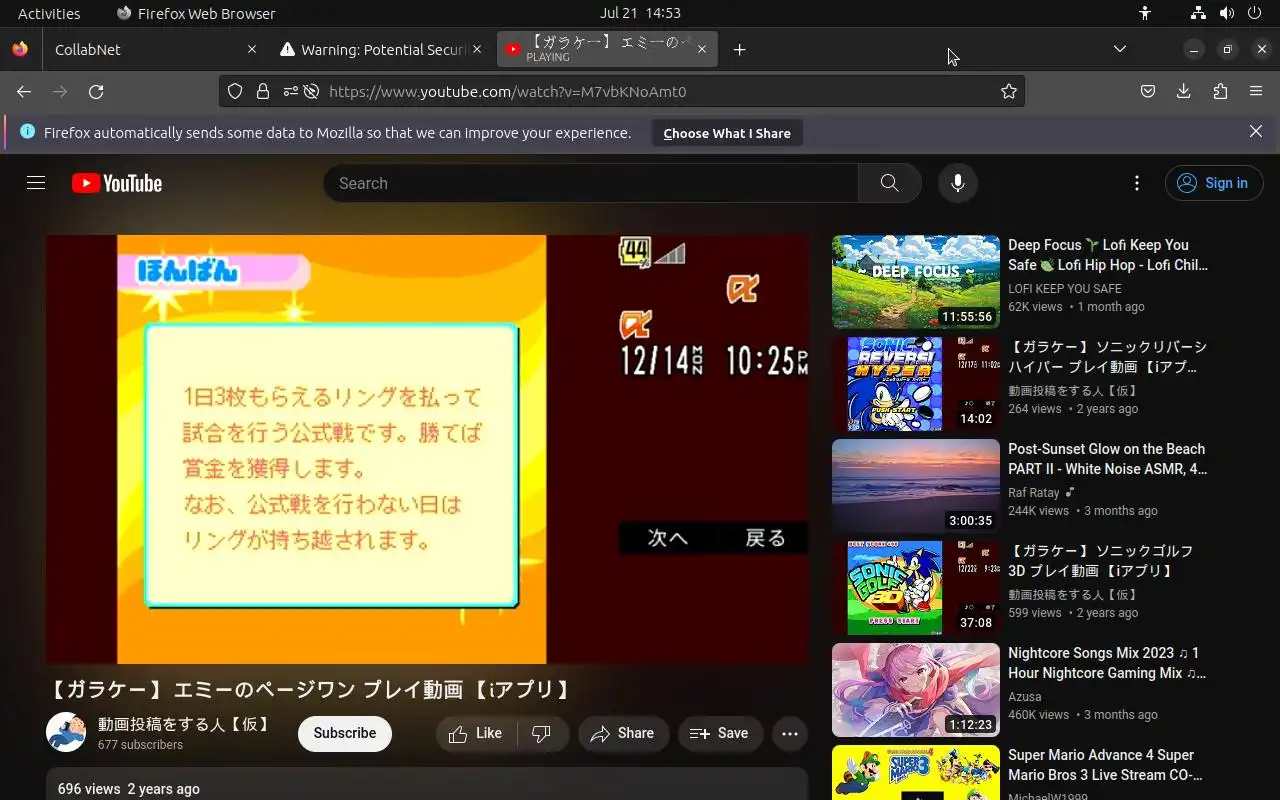Click the search magnifier button
This screenshot has height=800, width=1280.
889,183
